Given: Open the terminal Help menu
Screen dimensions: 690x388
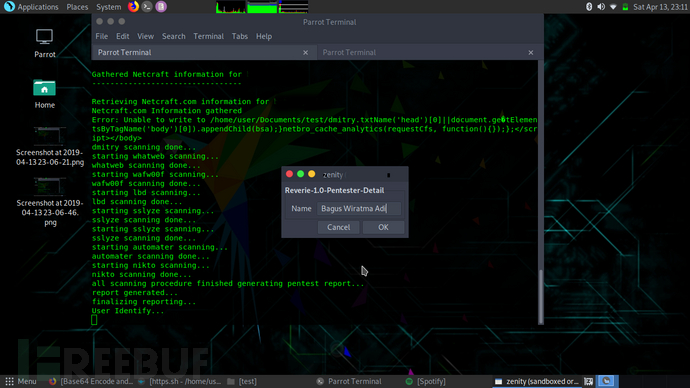Looking at the screenshot, I should [264, 36].
